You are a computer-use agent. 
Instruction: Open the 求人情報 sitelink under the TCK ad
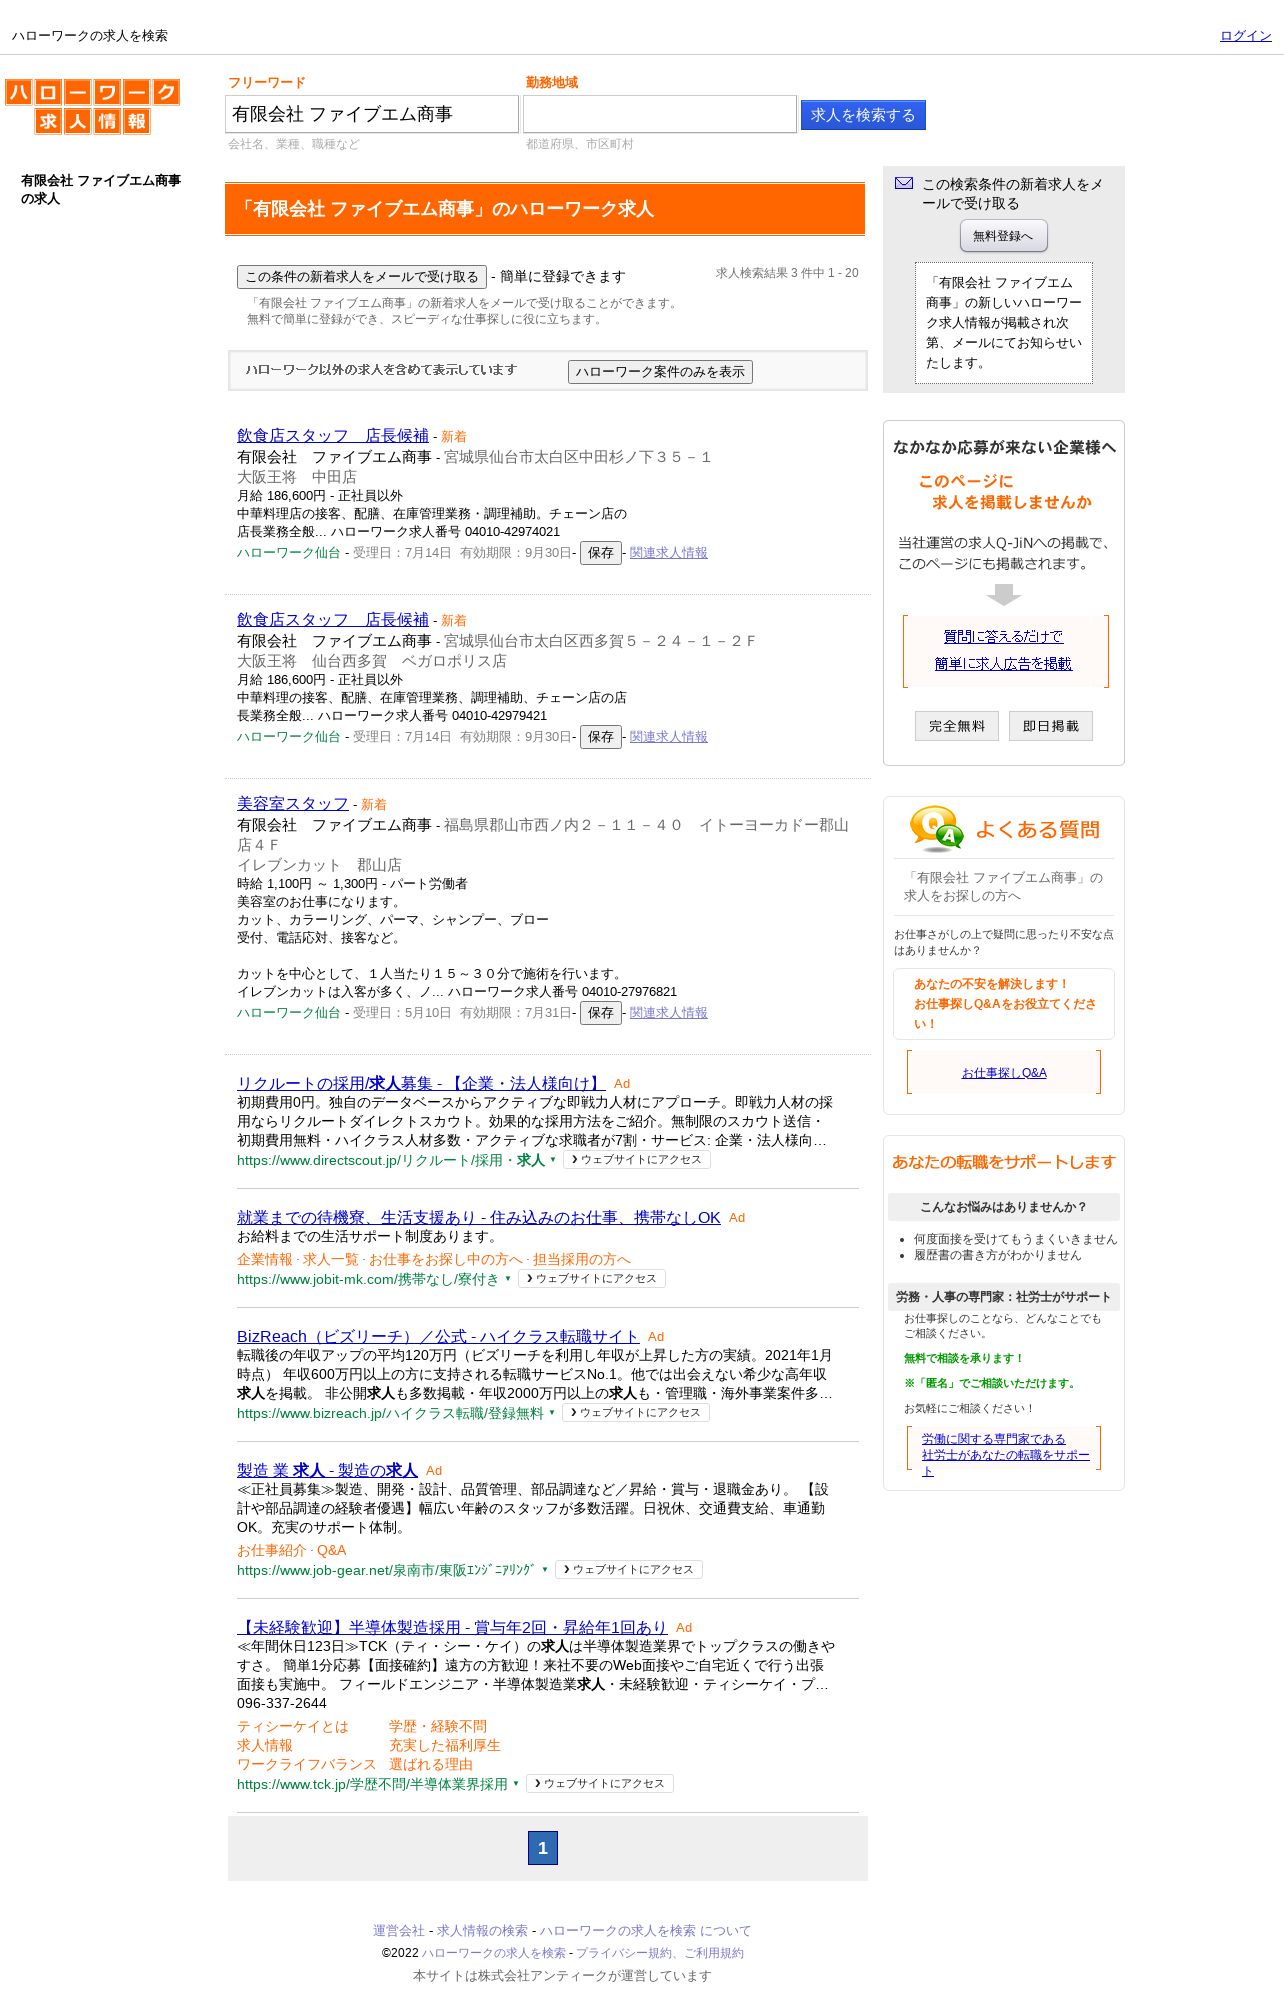tap(265, 1746)
